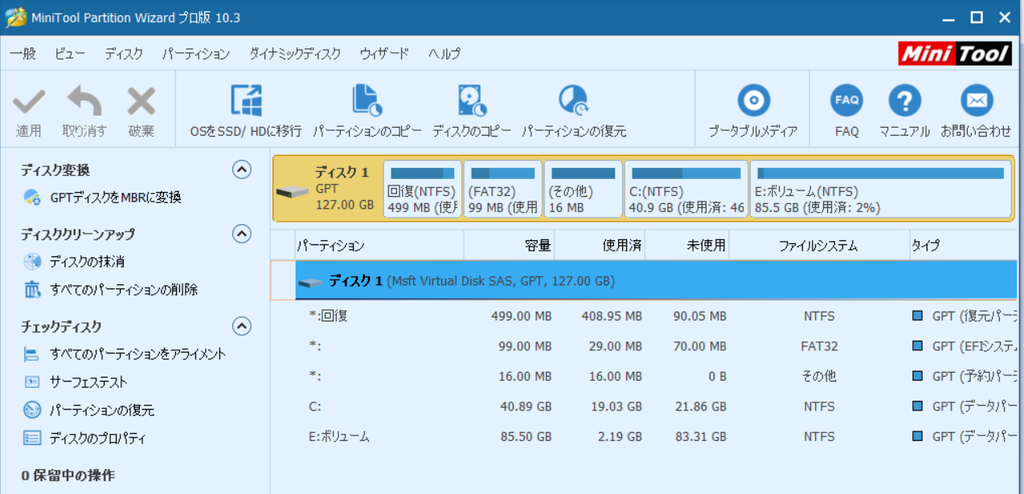
Task: Open the パーティションの復元 toolbar icon
Action: click(574, 101)
